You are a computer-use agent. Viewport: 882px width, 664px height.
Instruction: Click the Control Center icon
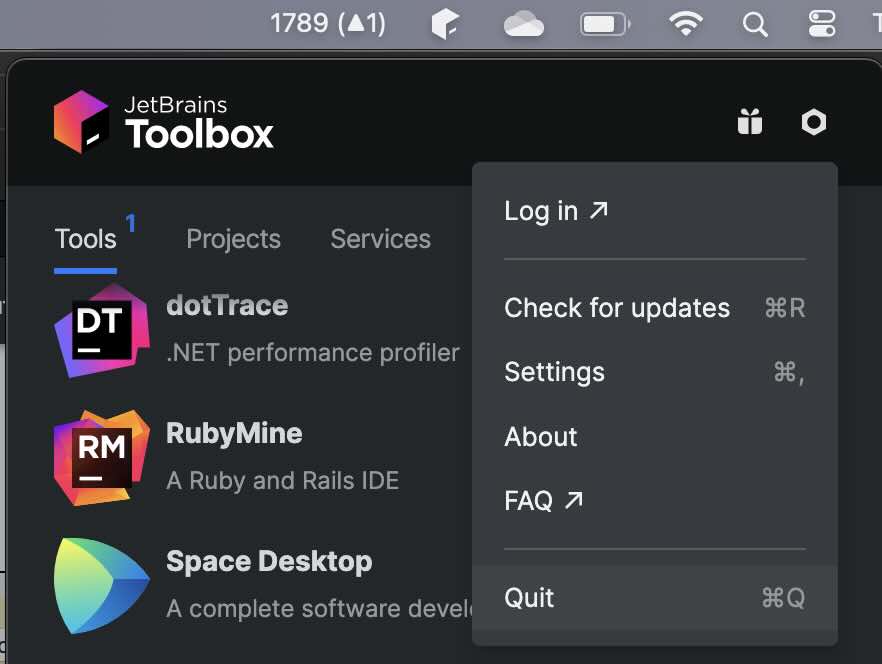pyautogui.click(x=820, y=23)
